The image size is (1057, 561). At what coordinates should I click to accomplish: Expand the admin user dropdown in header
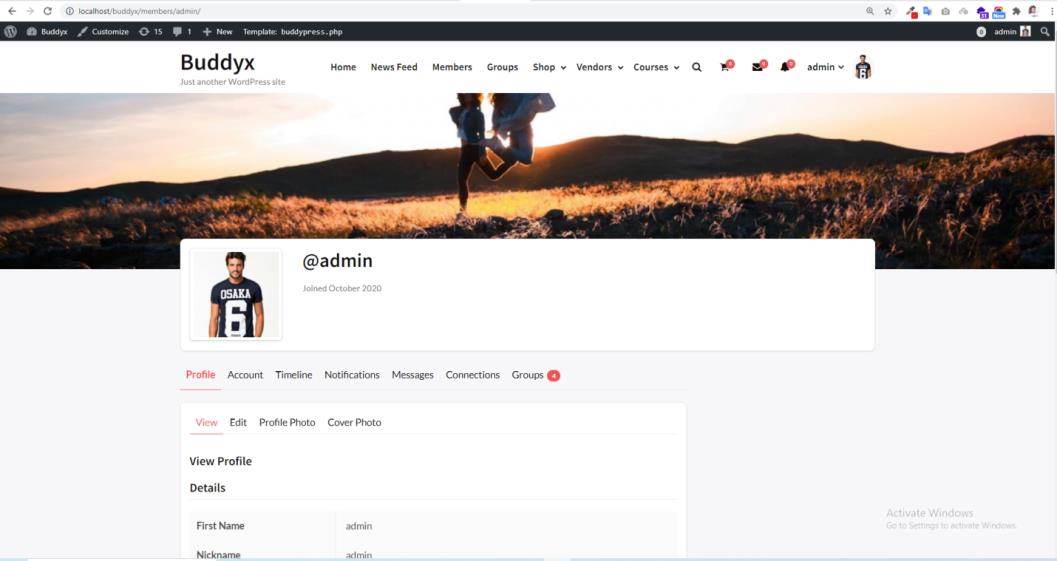825,67
